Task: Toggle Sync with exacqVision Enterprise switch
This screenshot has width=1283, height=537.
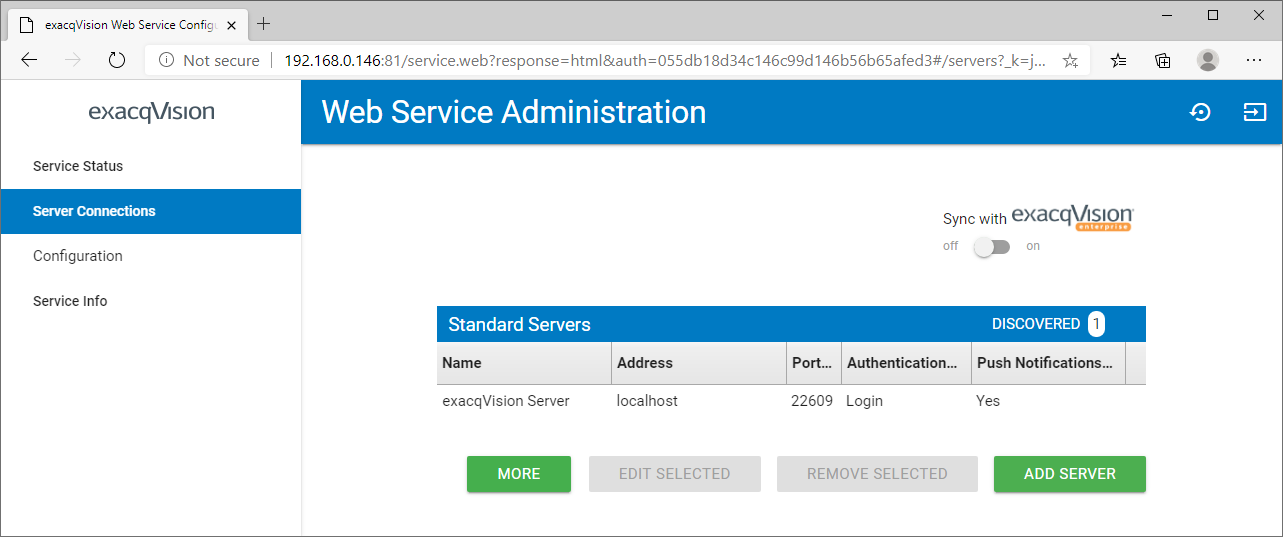Action: coord(992,246)
